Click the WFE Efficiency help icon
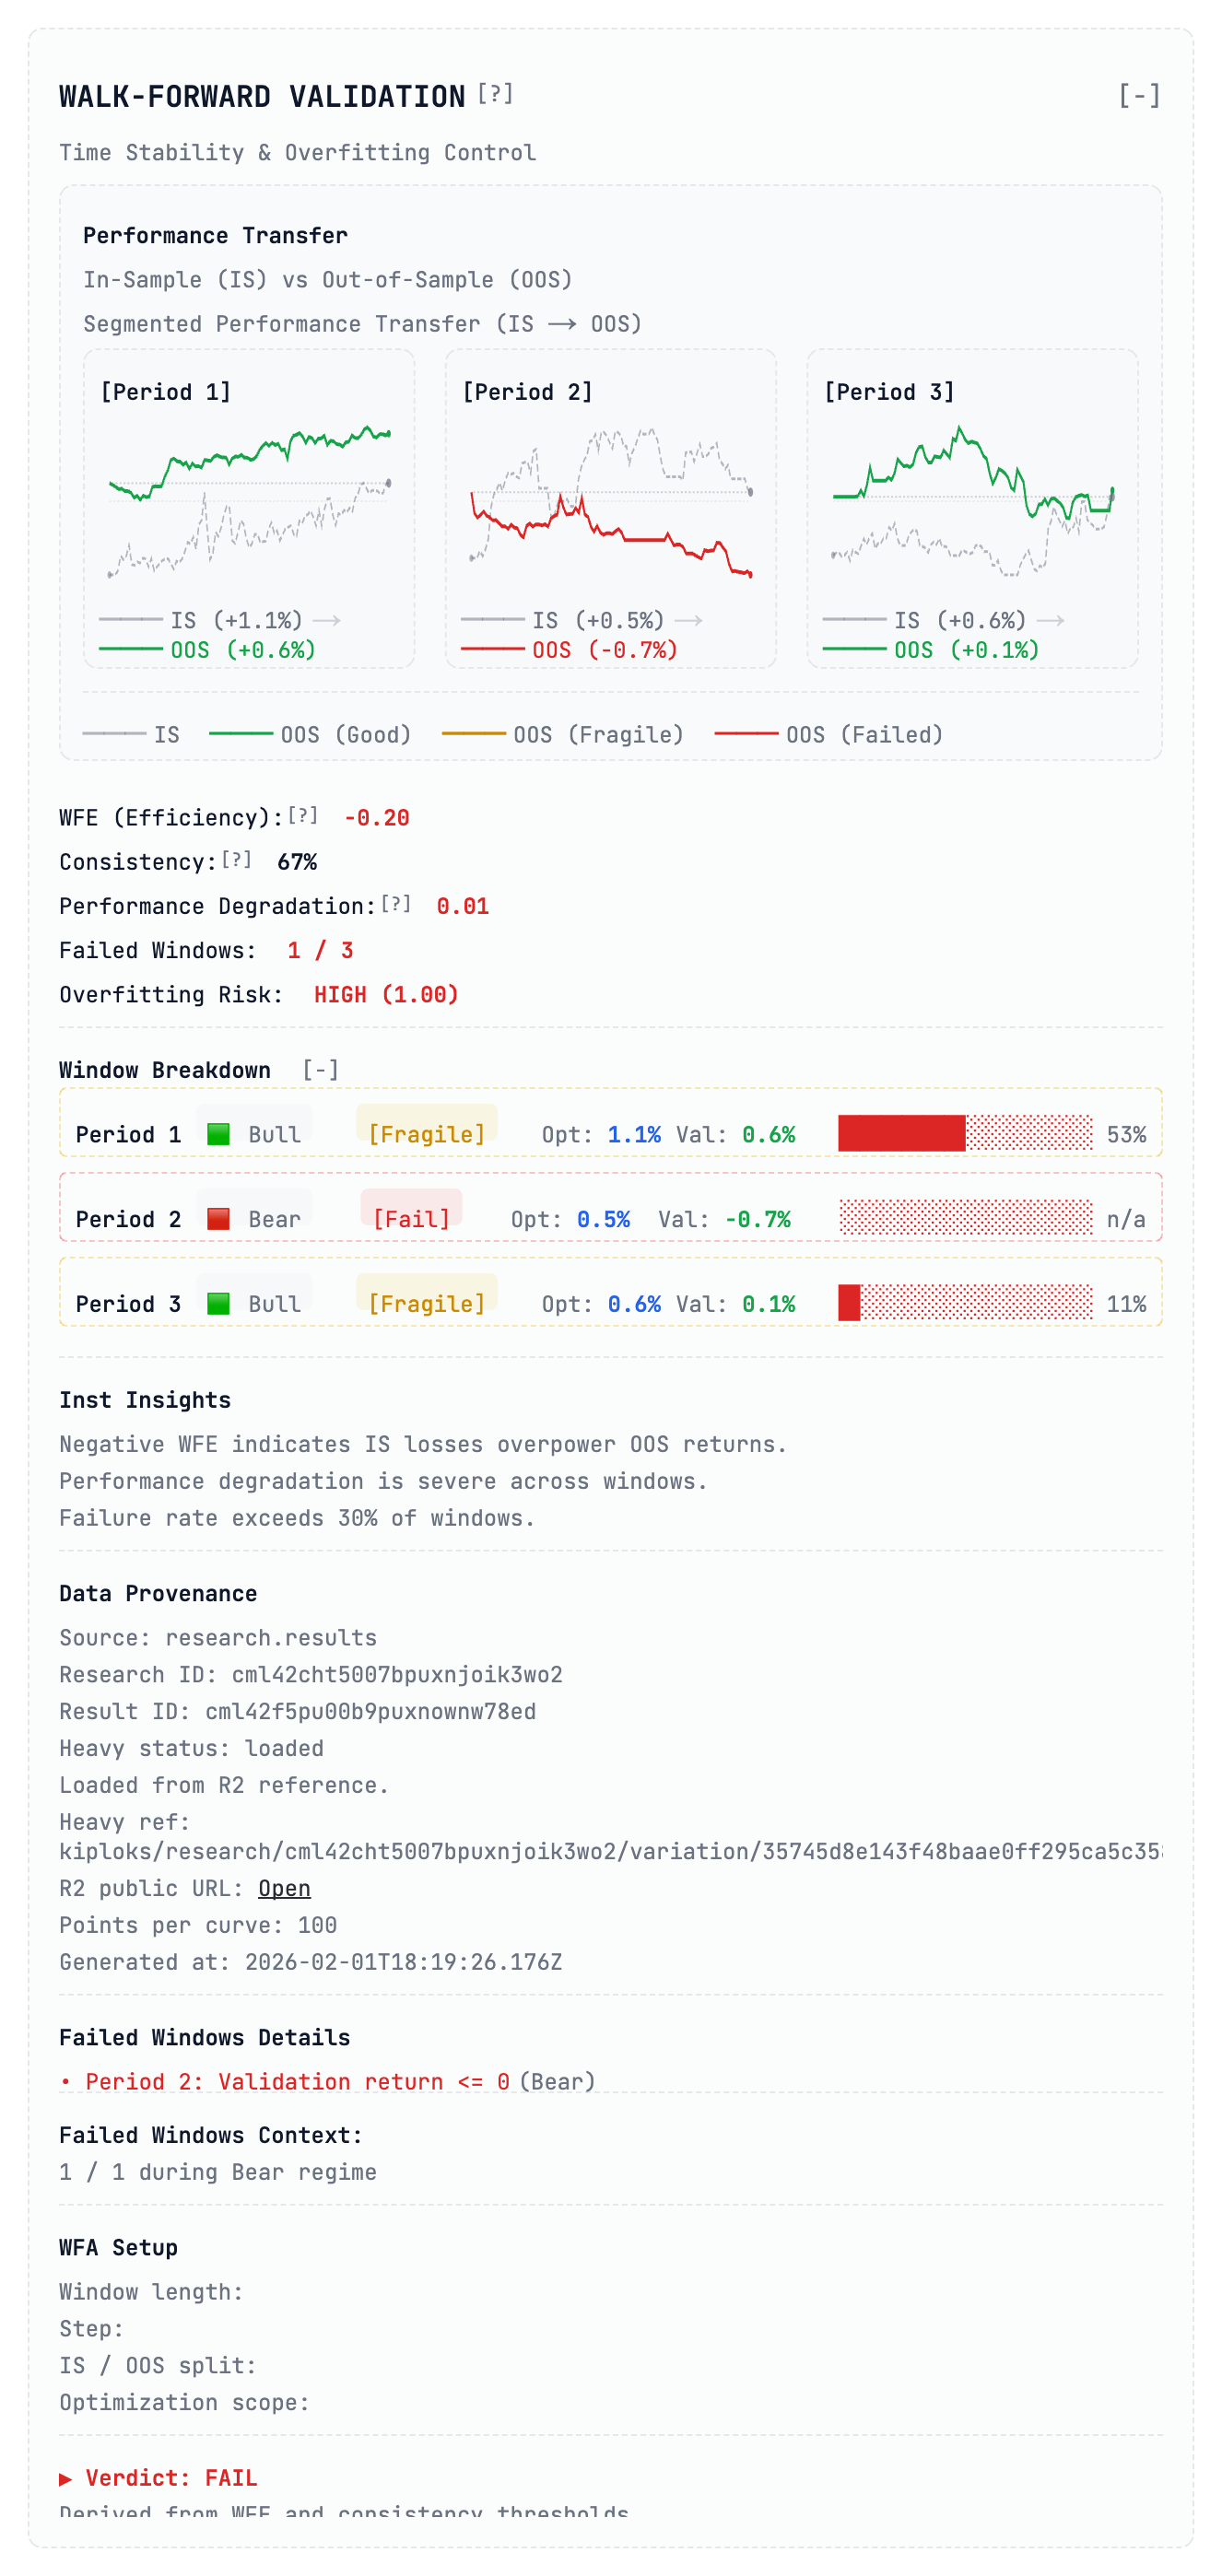 [x=302, y=816]
